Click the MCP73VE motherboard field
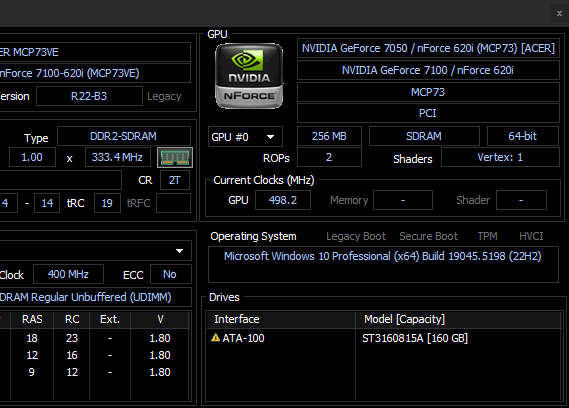This screenshot has width=569, height=408. pos(95,52)
